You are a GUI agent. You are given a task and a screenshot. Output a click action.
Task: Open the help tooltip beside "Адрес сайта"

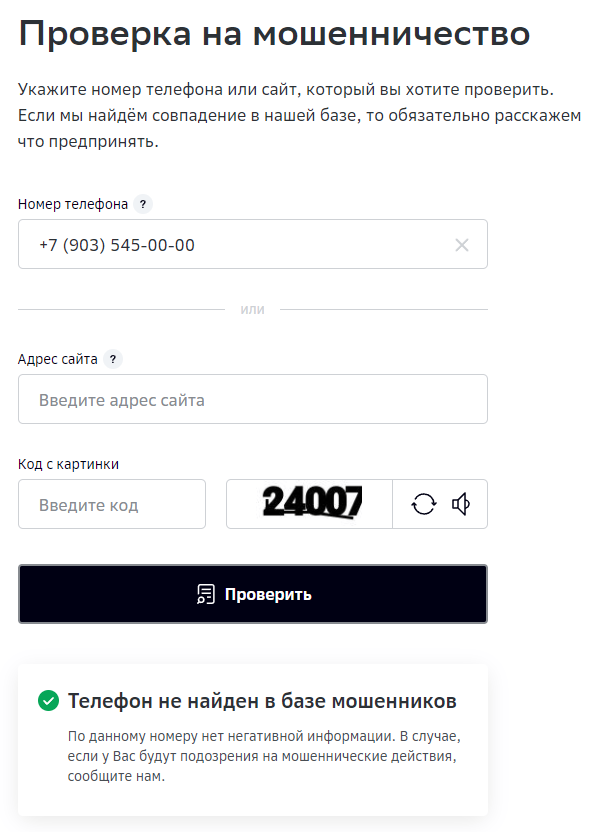112,359
